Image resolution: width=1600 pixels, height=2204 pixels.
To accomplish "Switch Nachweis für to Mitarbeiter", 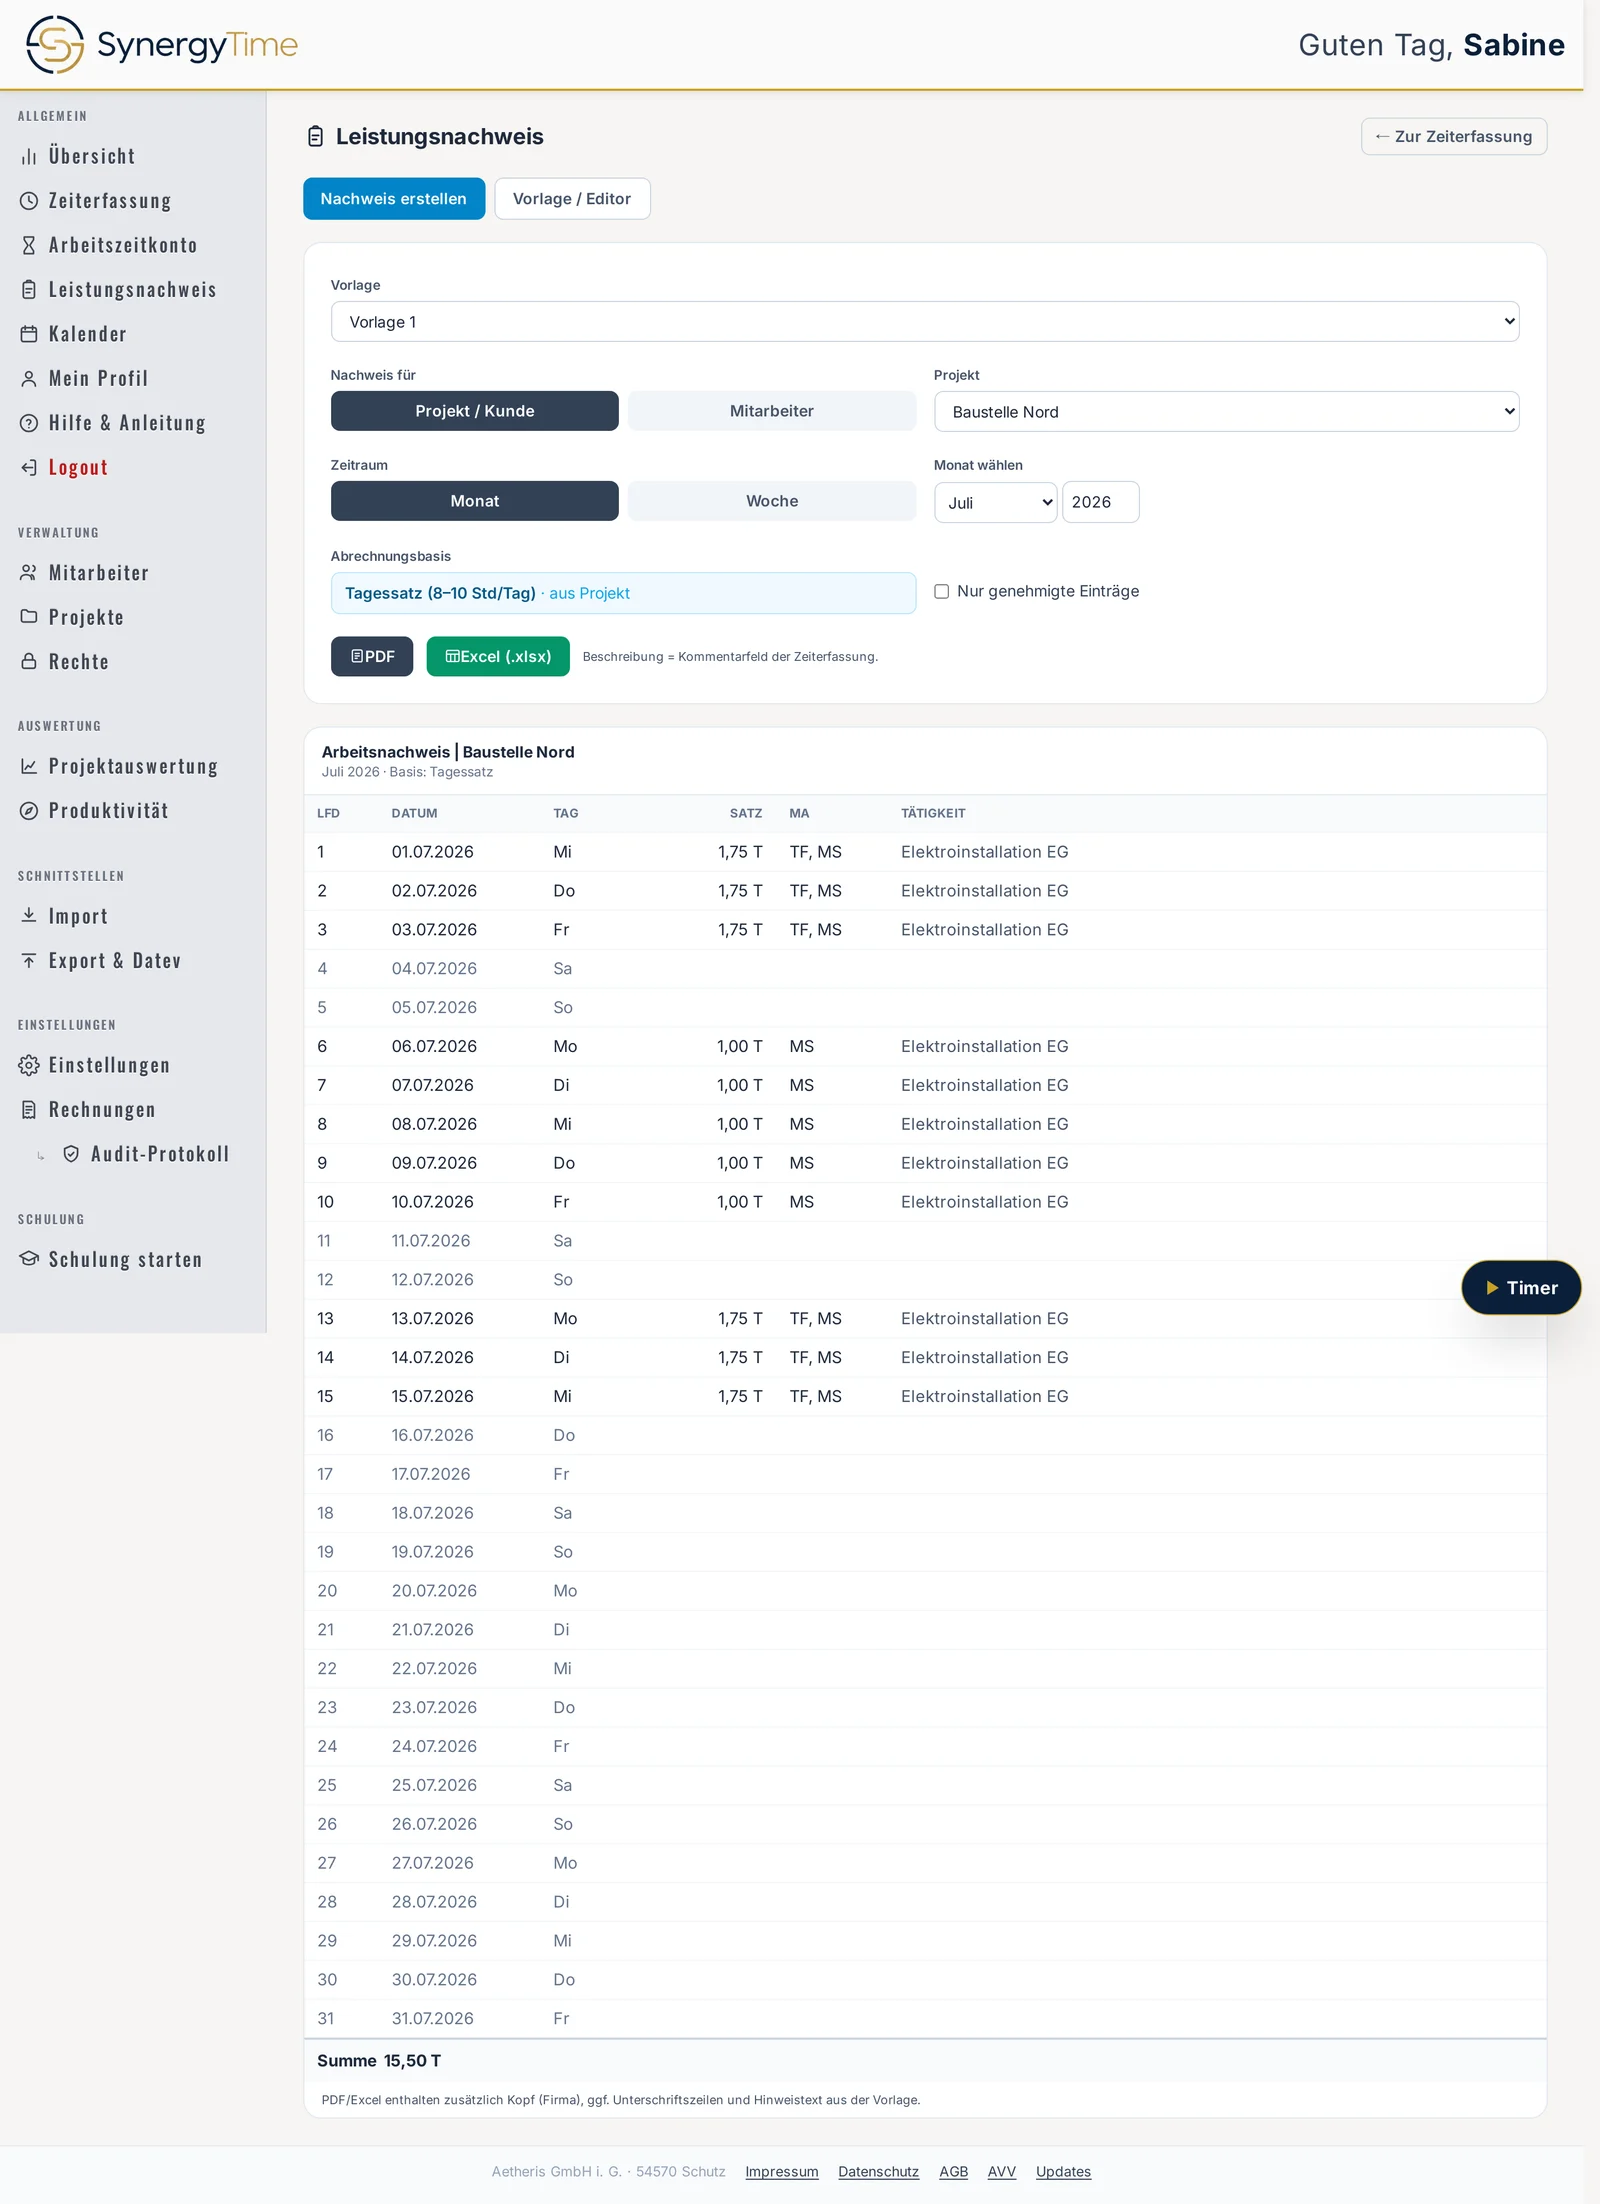I will (772, 411).
